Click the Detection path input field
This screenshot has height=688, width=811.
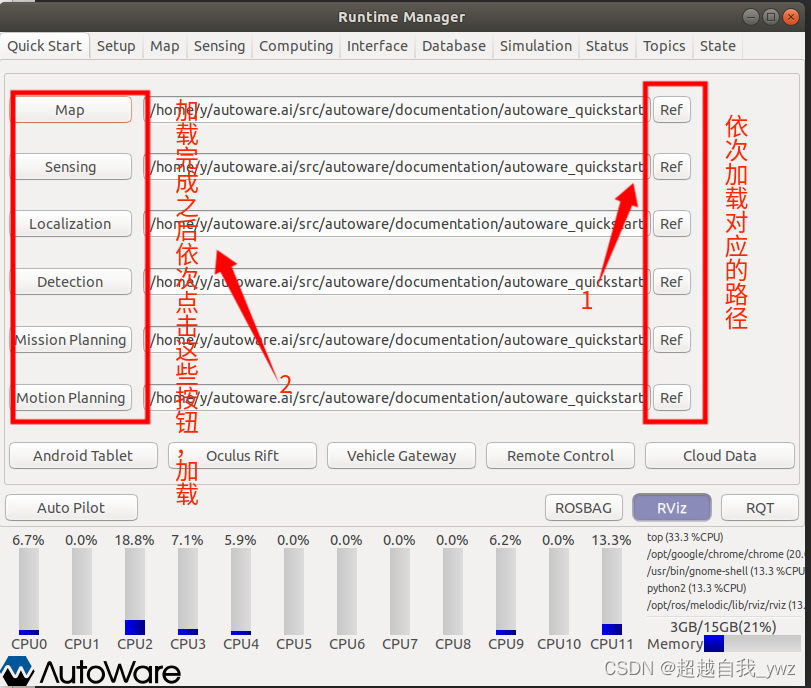[396, 281]
